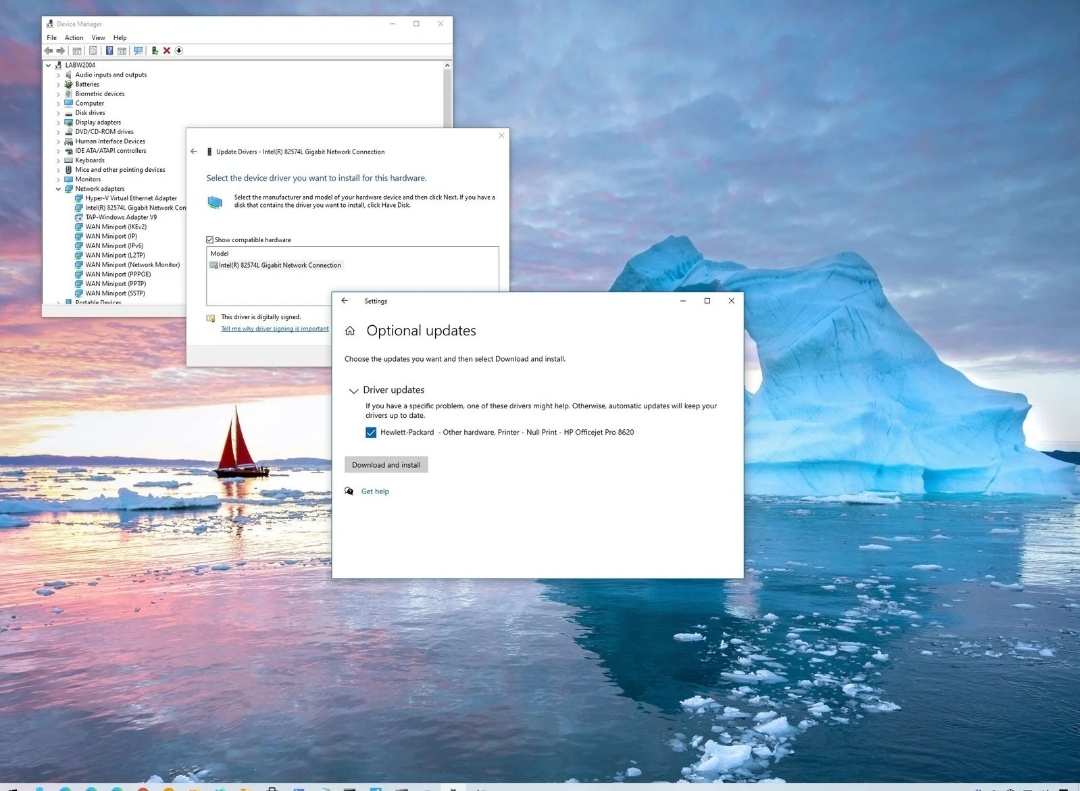Viewport: 1080px width, 791px height.
Task: Click the blue Help icon in Device Manager toolbar
Action: pos(109,51)
